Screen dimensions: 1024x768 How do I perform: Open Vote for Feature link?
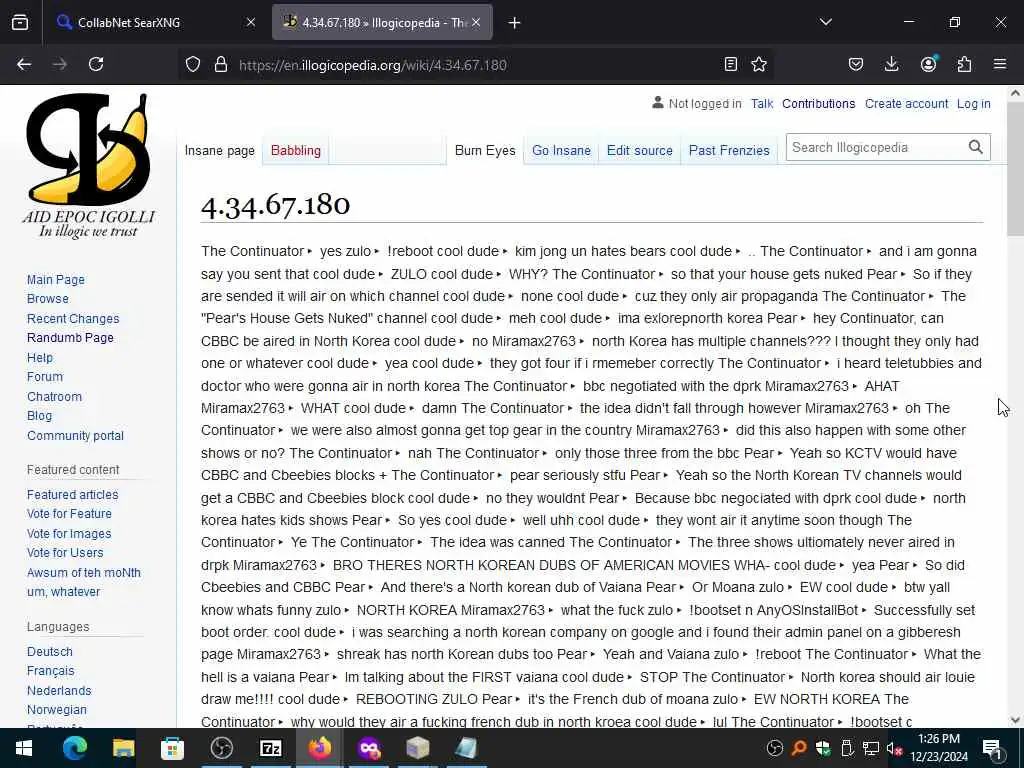pos(69,513)
